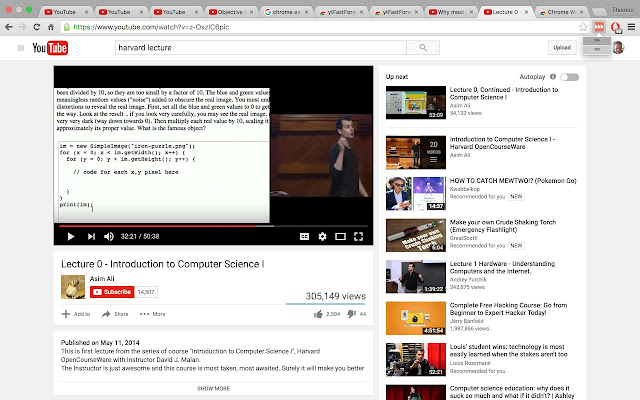This screenshot has height=400, width=640.
Task: Open the player settings gear
Action: (x=322, y=236)
